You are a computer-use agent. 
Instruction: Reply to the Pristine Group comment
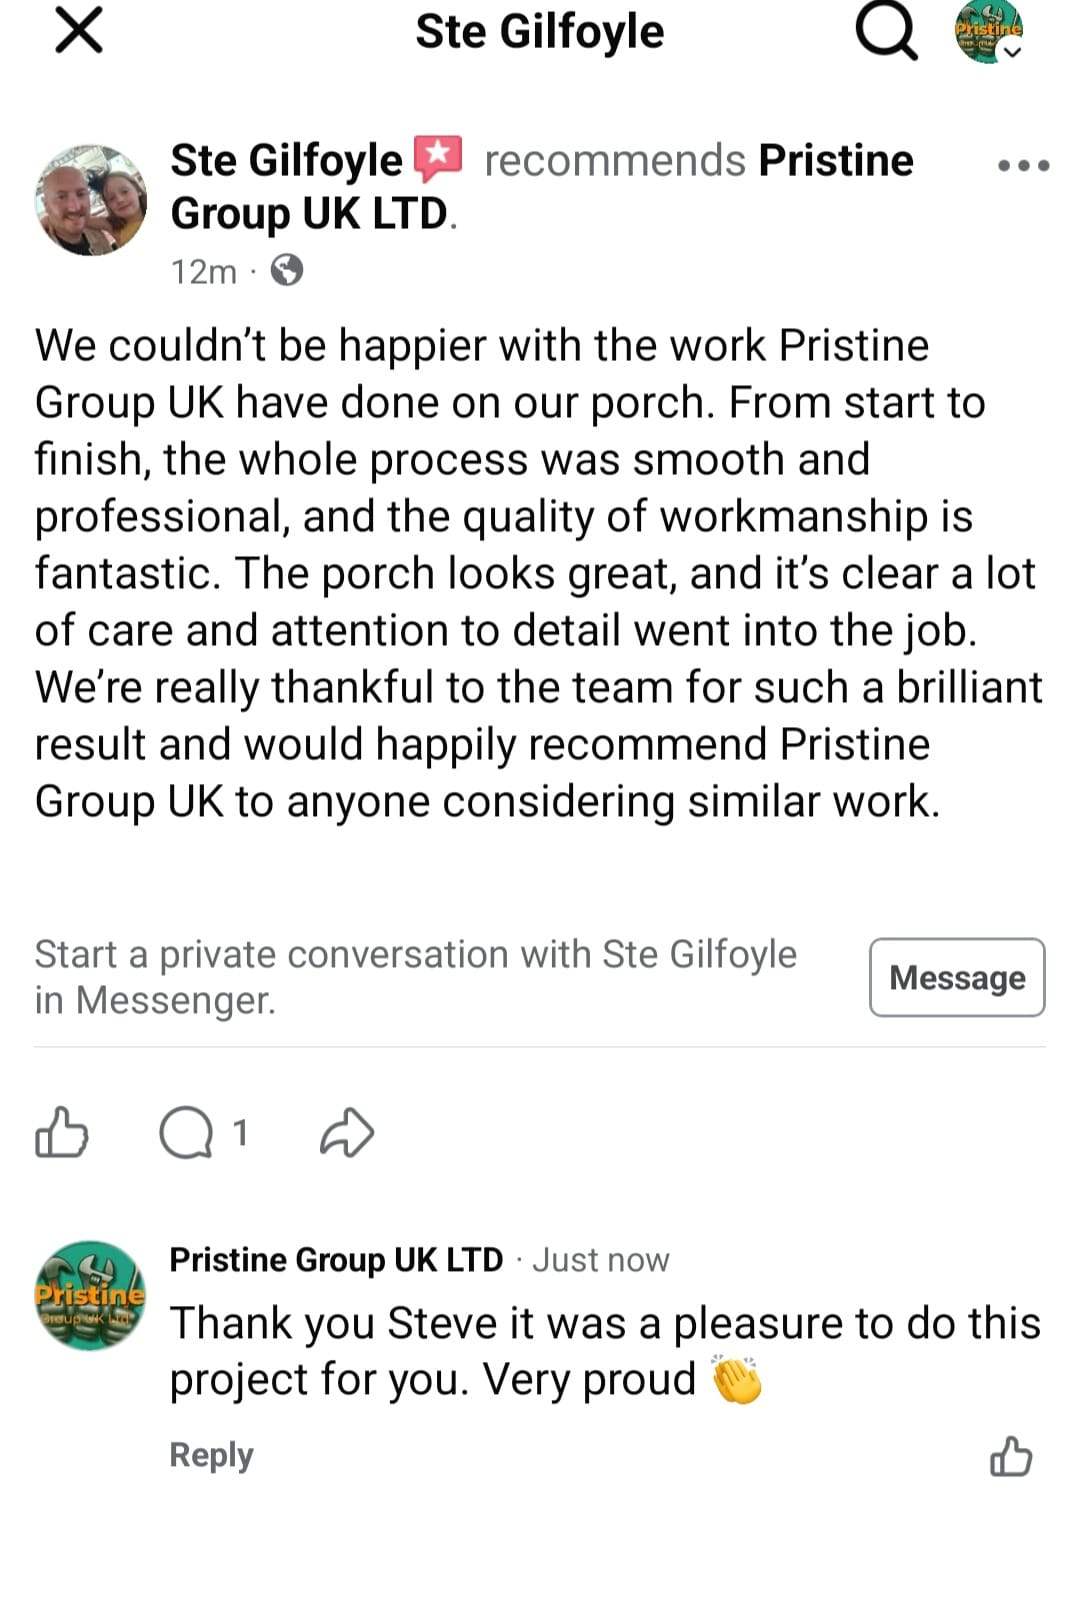pos(211,1455)
